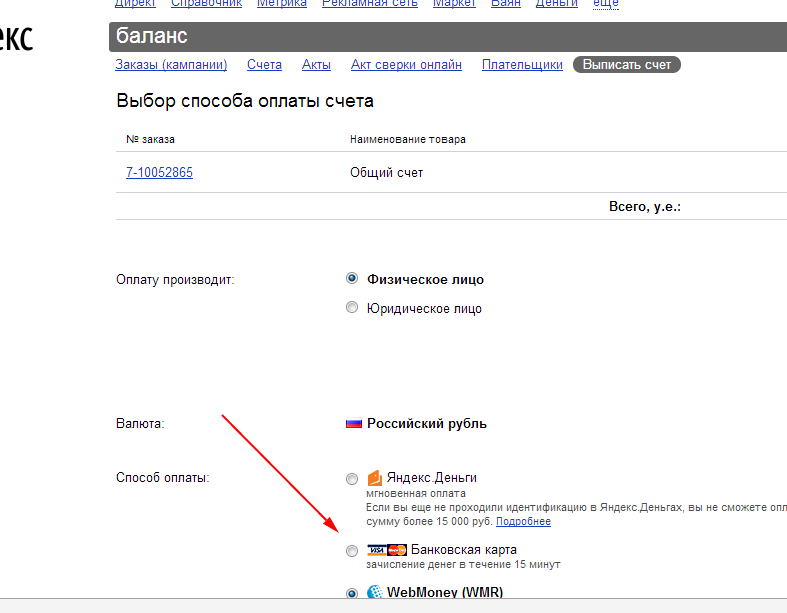Viewport: 787px width, 613px height.
Task: Open the Директ link in top navigation
Action: 135,4
